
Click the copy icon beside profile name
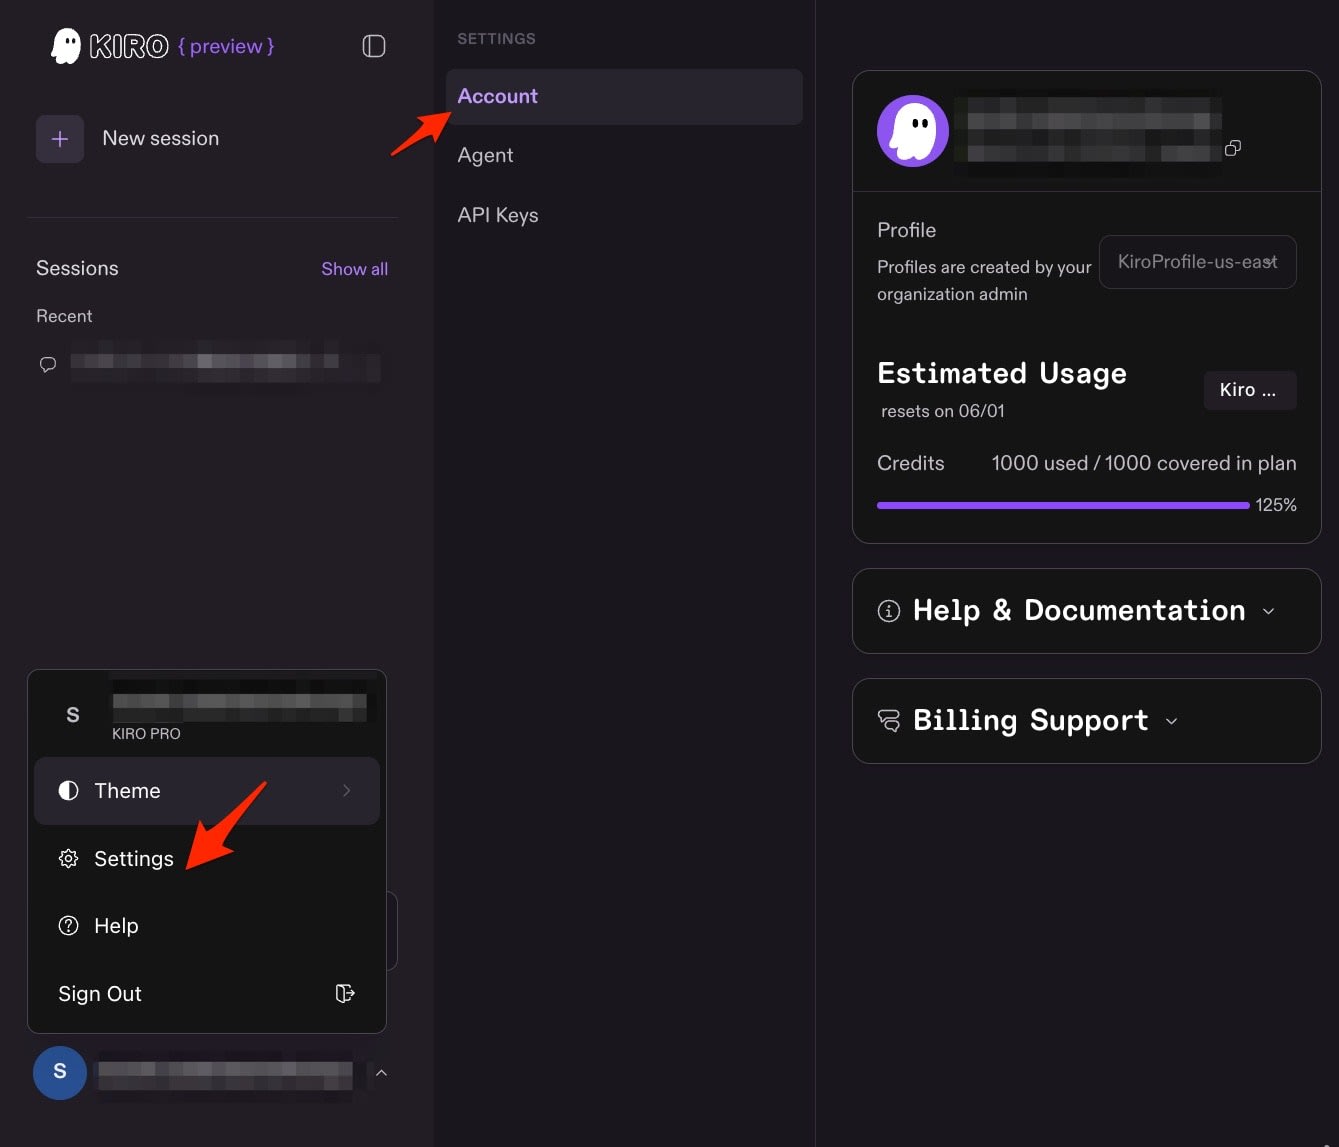[1233, 148]
